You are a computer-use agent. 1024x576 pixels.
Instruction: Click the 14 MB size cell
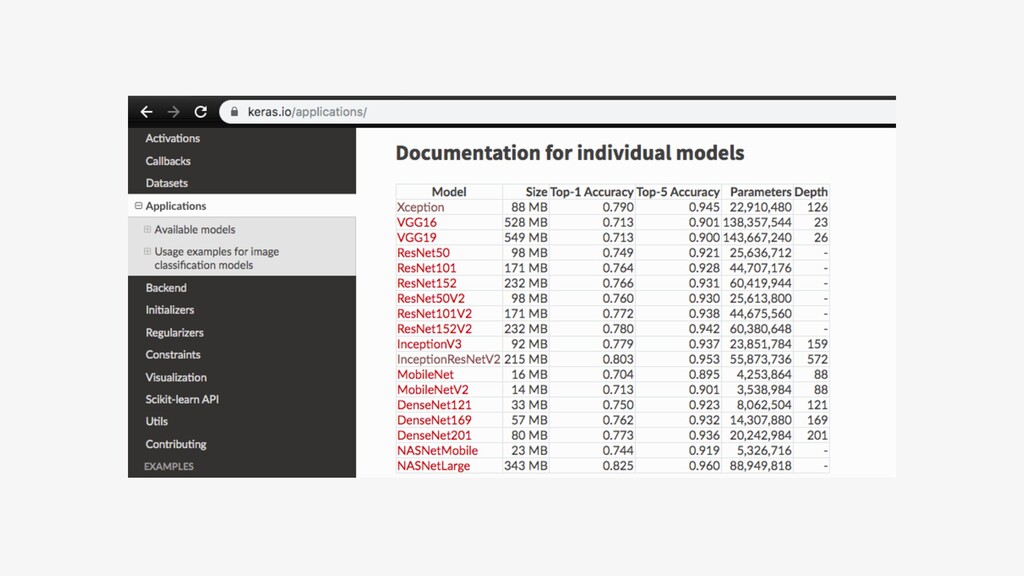530,390
